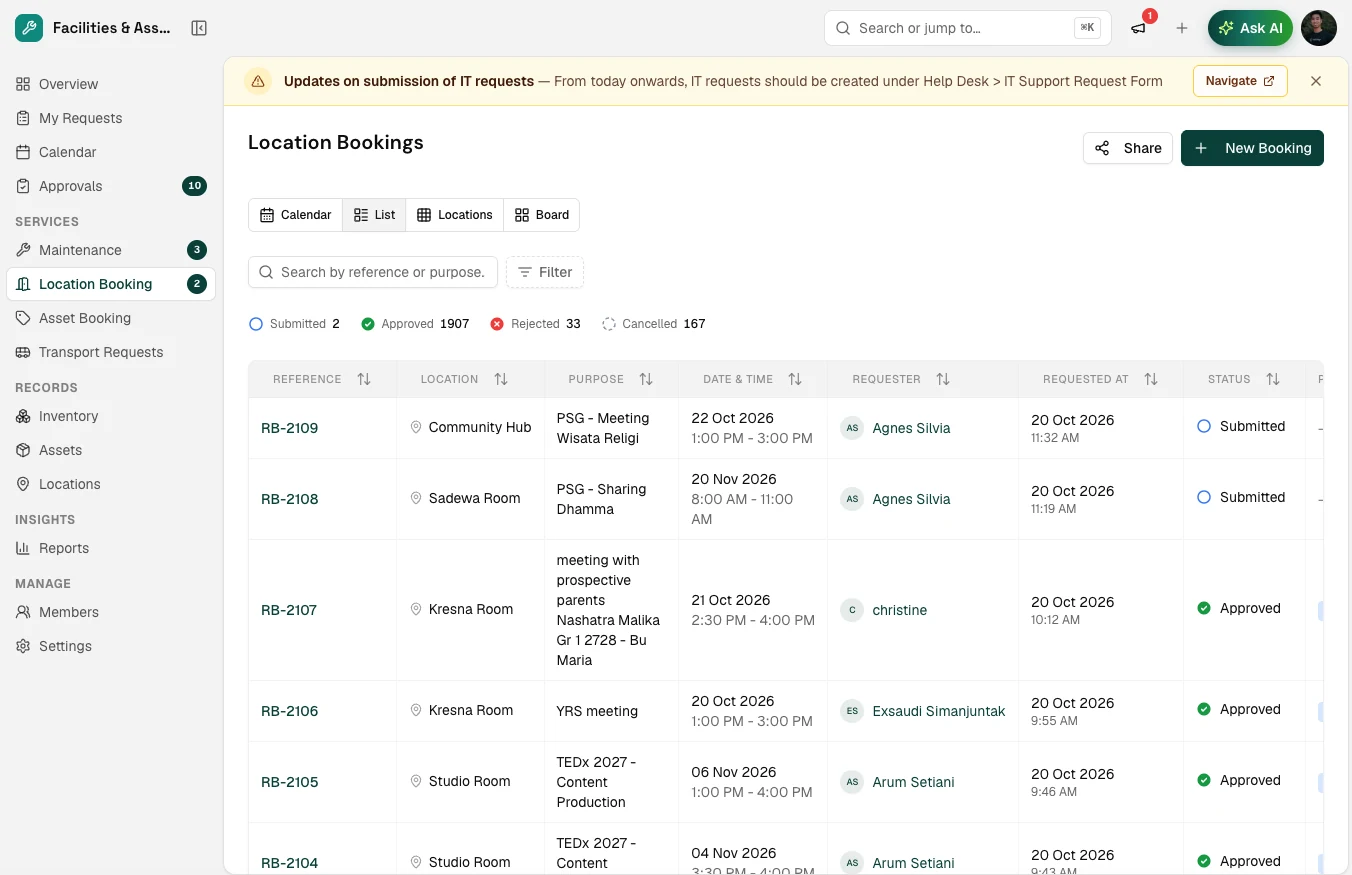Click Agnes Silvia avatar in RB-2109 row
Screen dimensions: 1352x875
click(852, 428)
